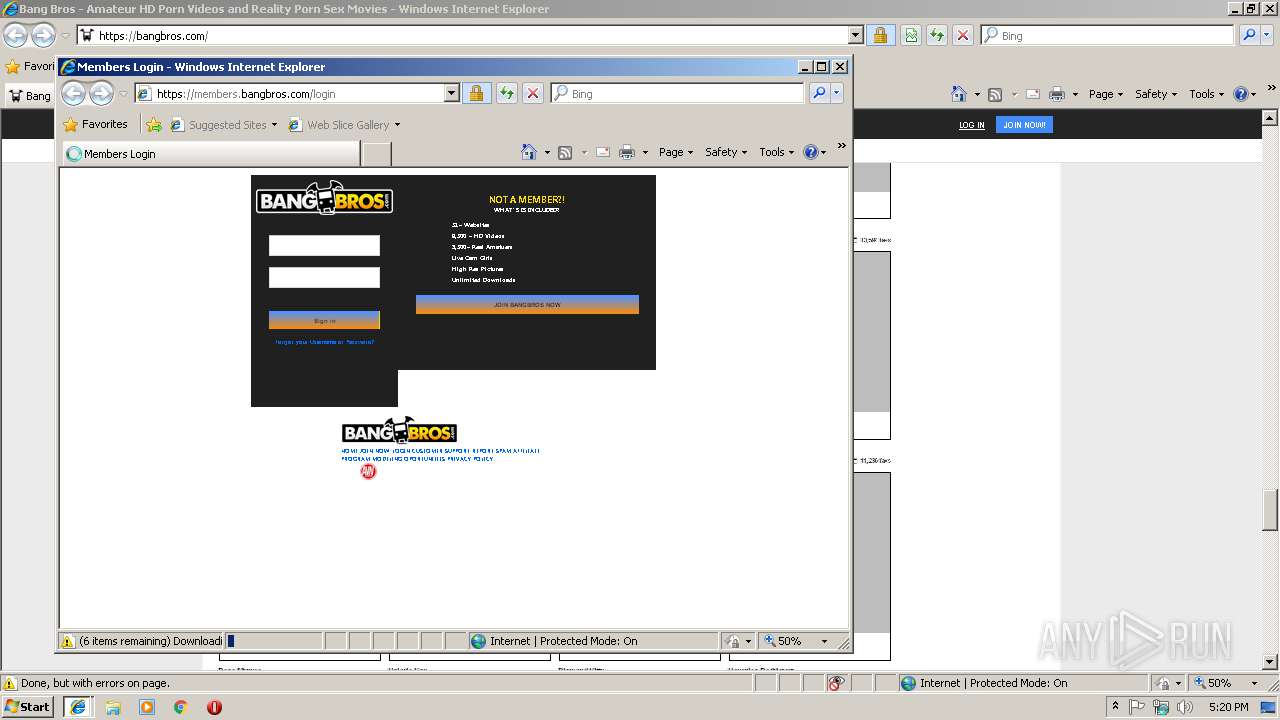This screenshot has width=1280, height=720.
Task: Go forward in Members Login window
Action: point(101,93)
